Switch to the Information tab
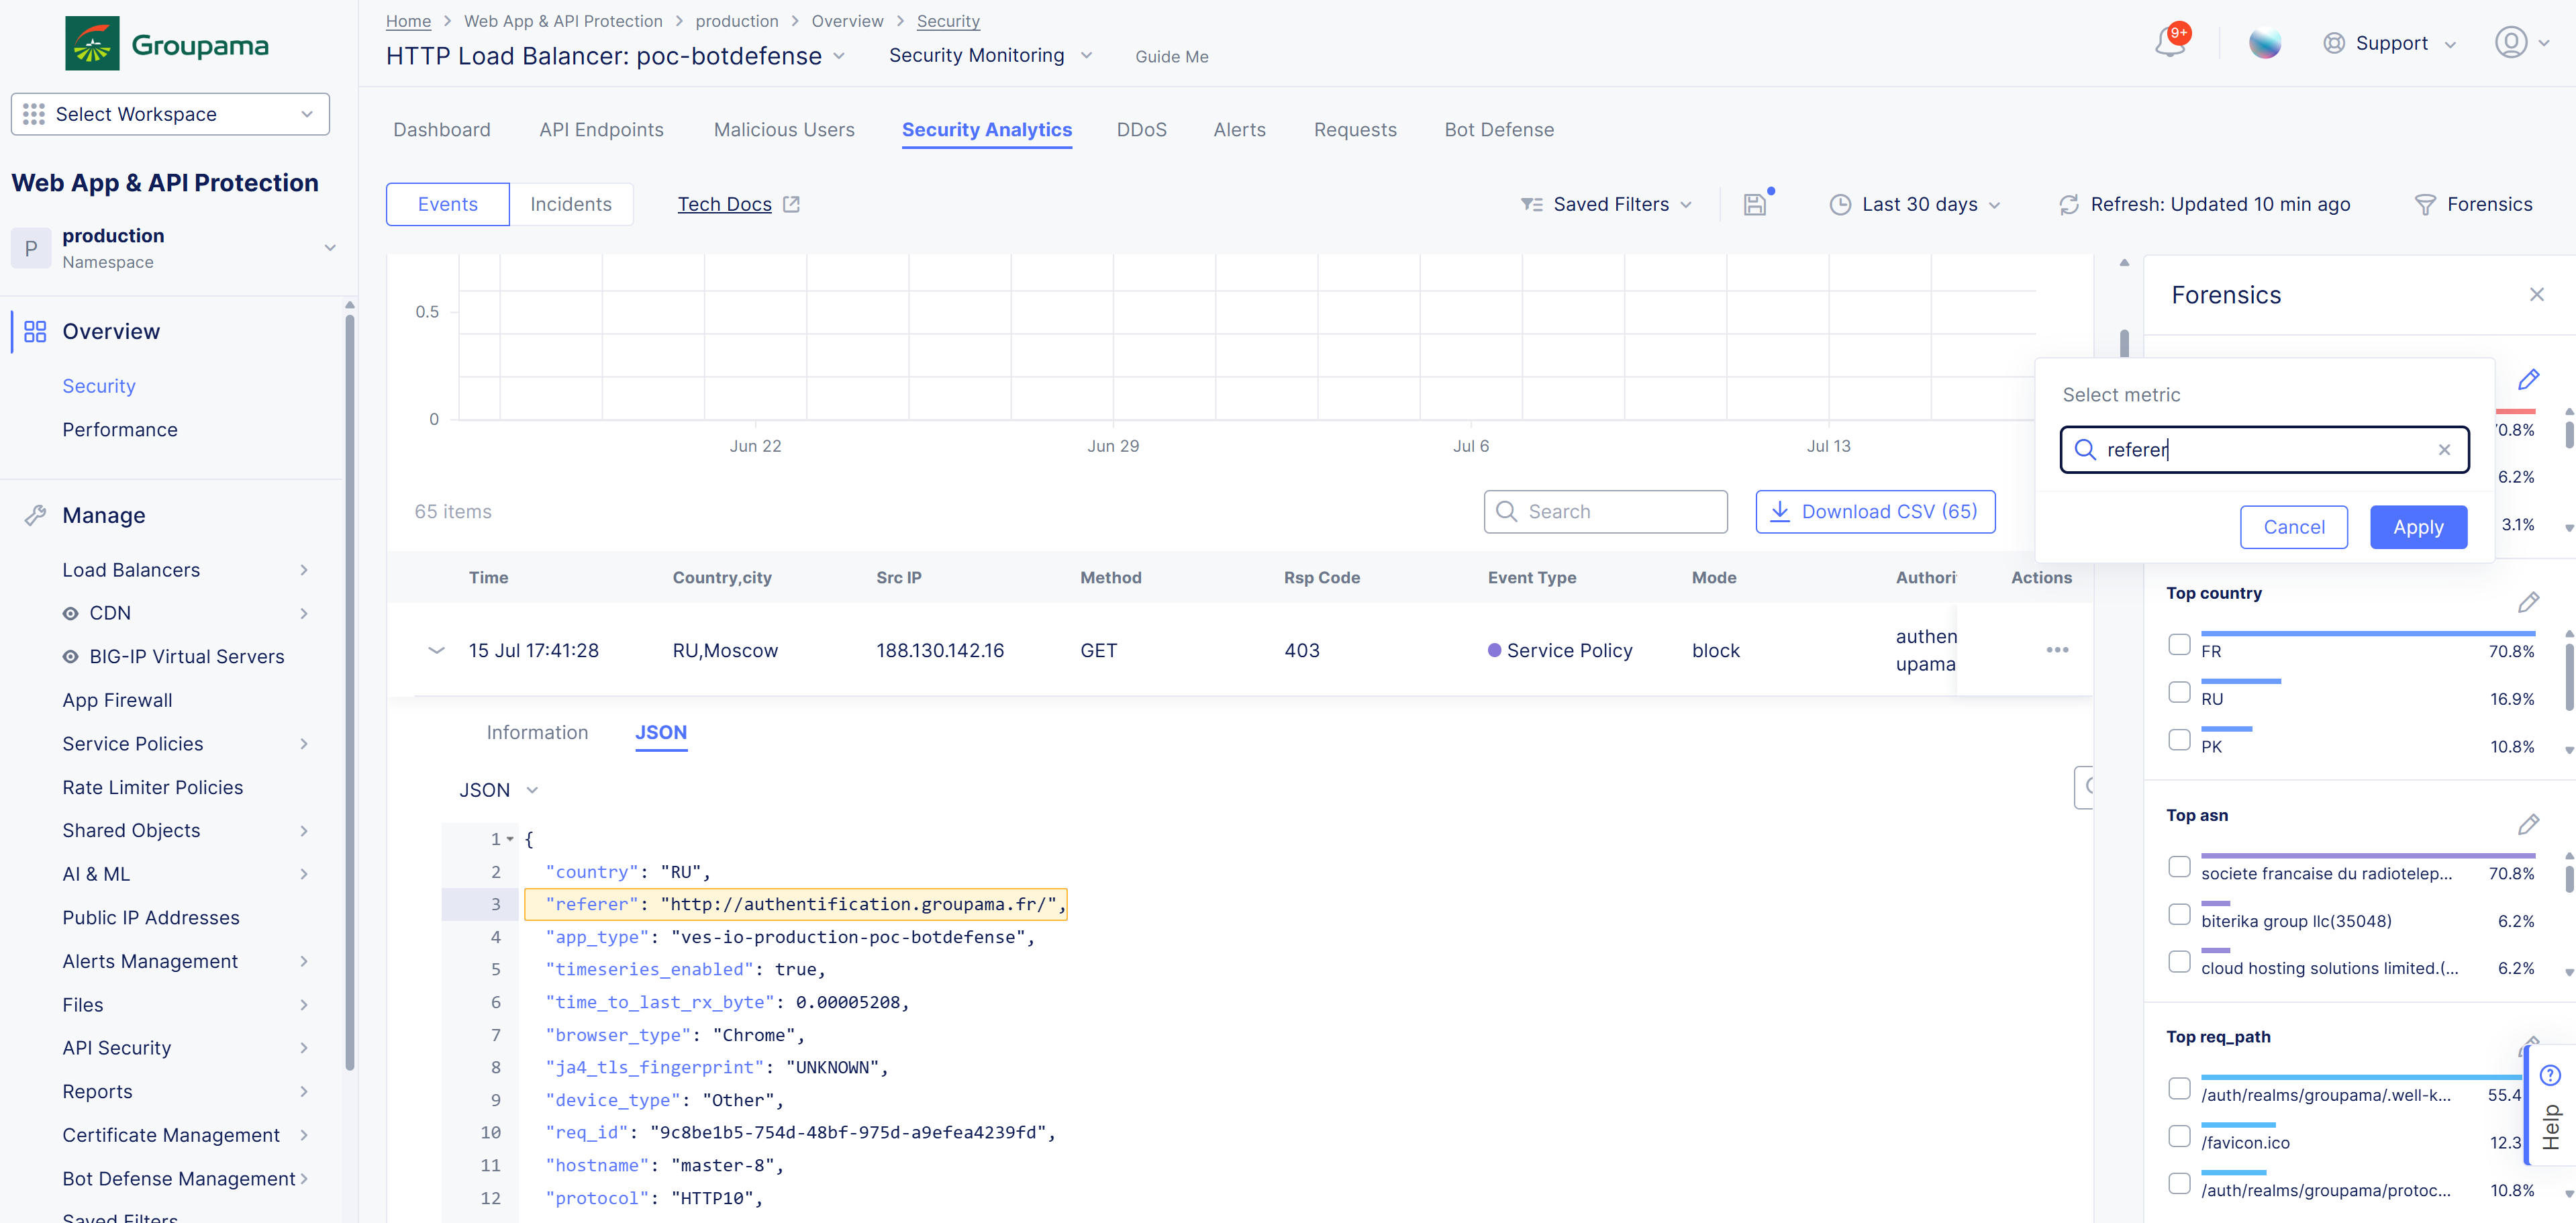 537,733
